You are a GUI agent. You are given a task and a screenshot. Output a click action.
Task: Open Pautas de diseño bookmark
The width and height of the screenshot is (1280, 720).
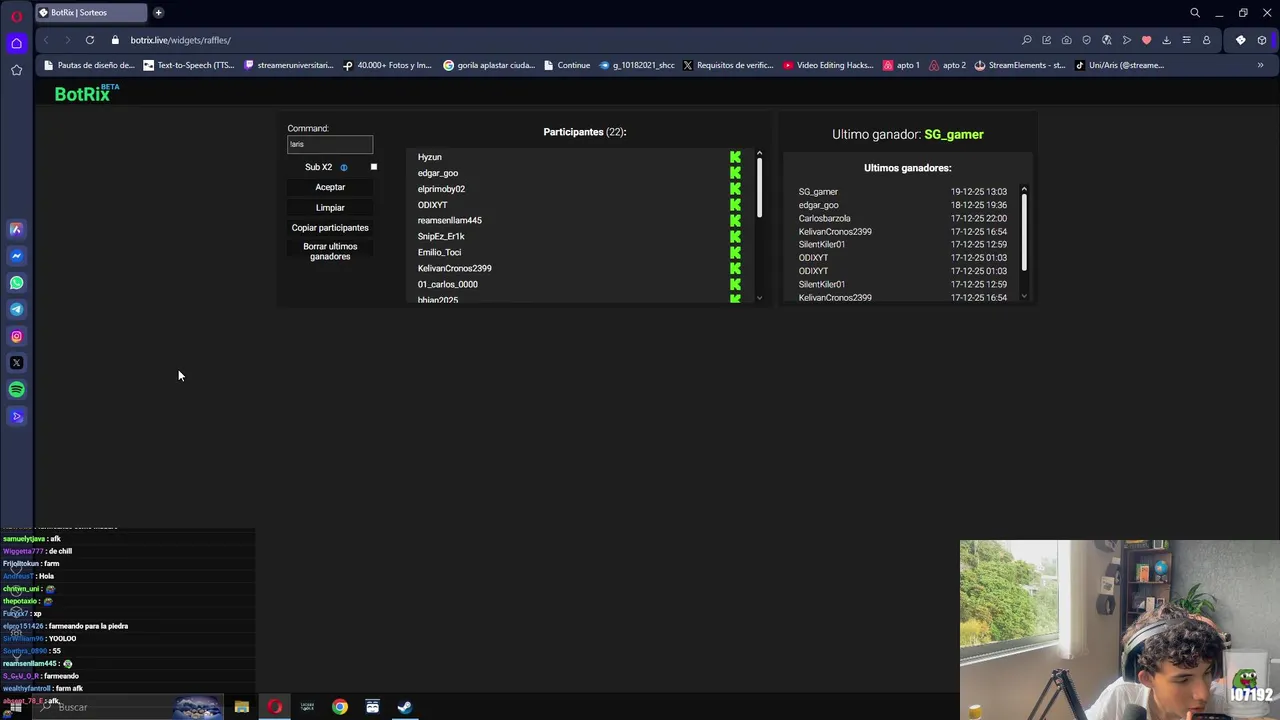coord(89,65)
